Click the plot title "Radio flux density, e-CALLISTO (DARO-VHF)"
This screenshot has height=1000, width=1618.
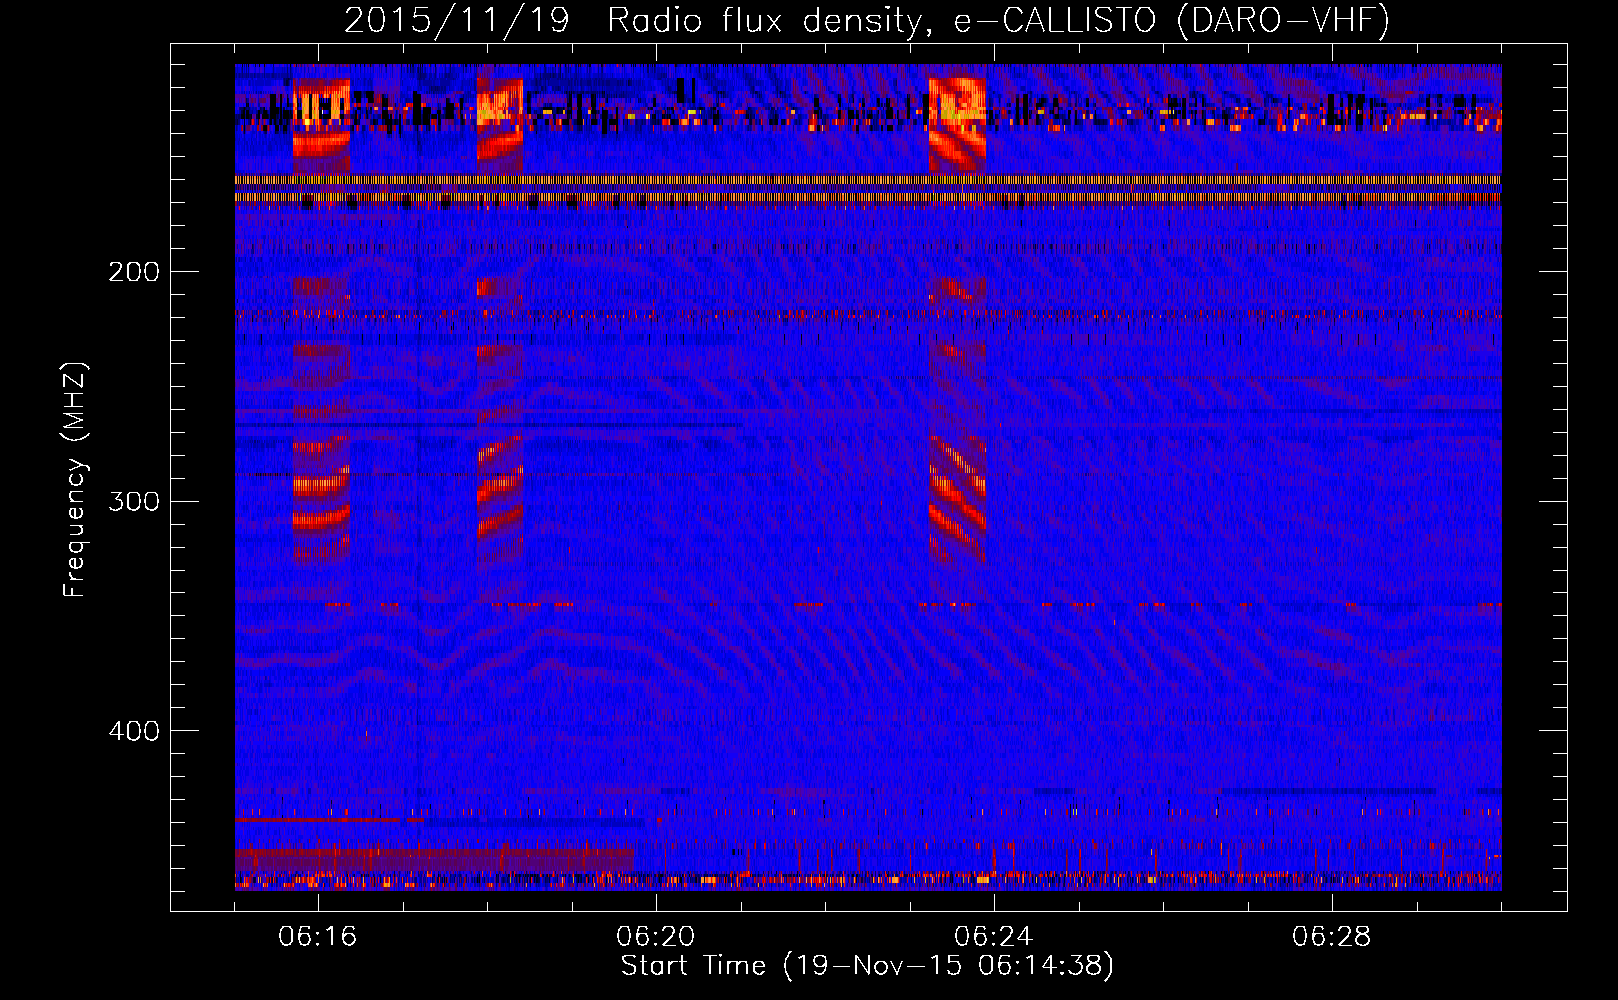(x=998, y=21)
